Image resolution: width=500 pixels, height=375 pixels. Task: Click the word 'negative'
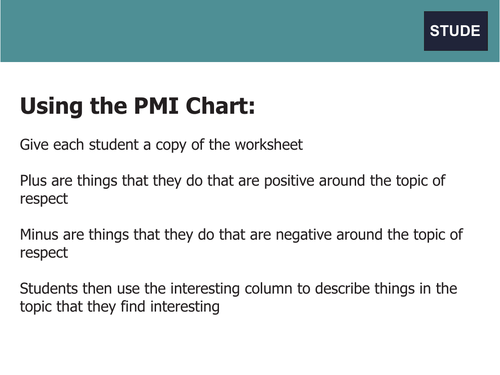pos(304,235)
